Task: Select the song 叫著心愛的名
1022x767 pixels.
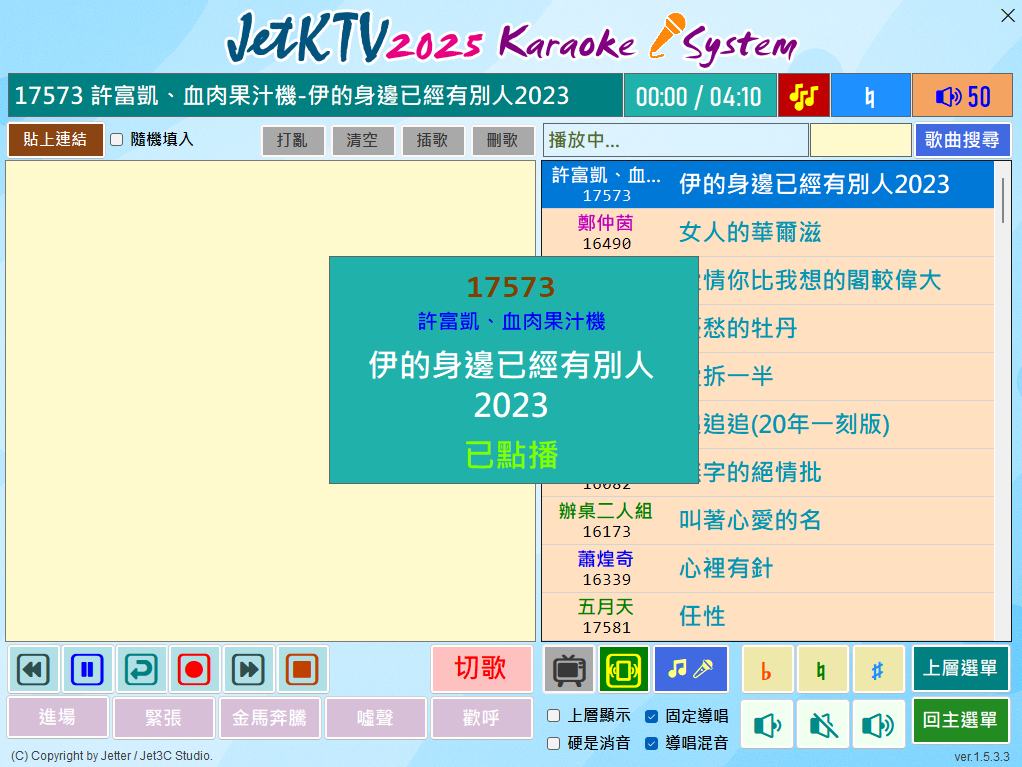Action: 768,521
